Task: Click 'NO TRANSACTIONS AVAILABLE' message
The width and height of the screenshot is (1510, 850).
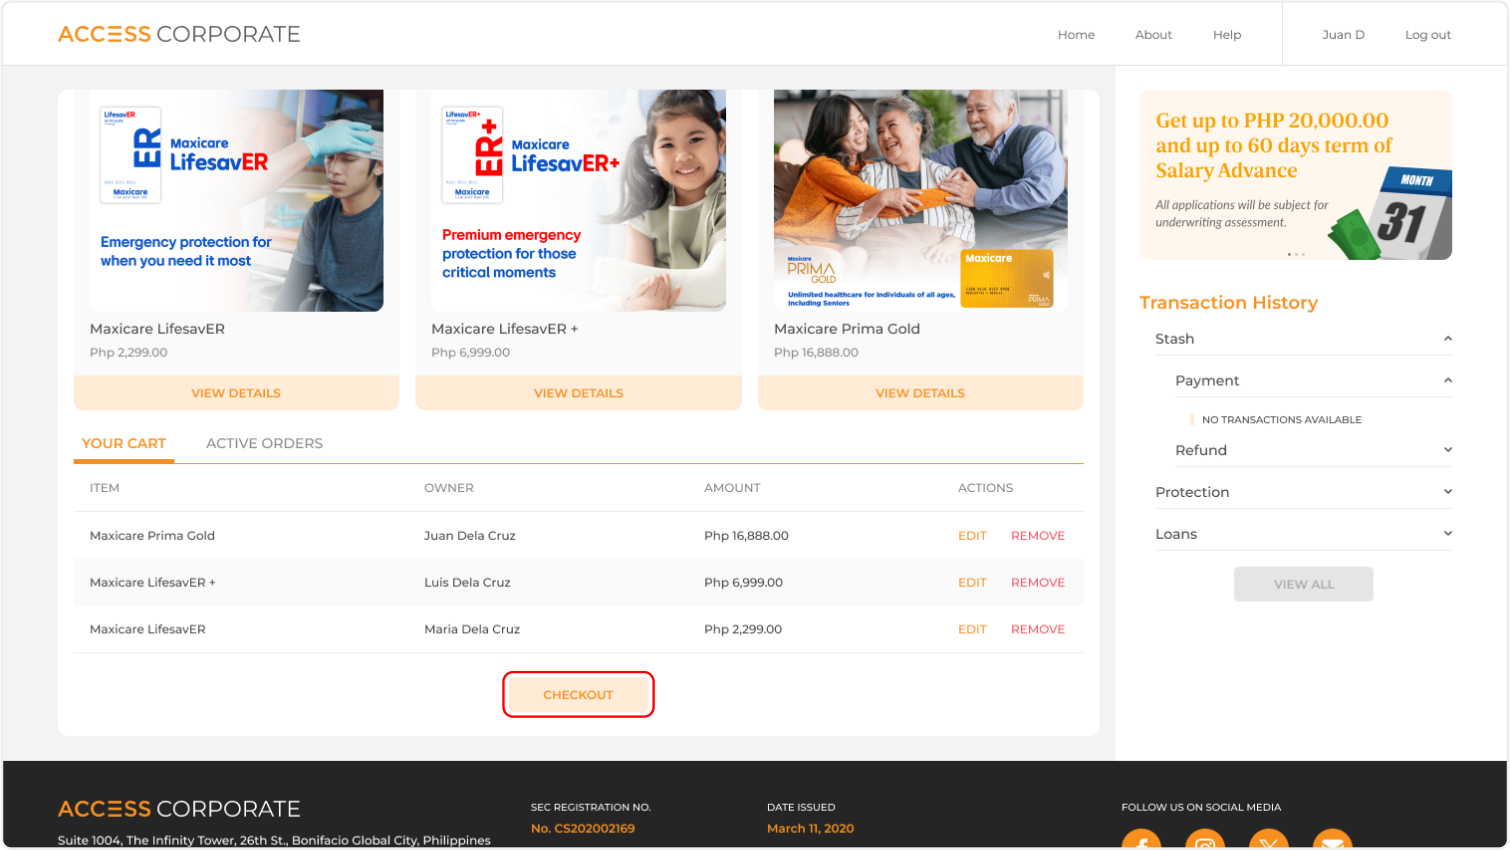Action: 1281,420
